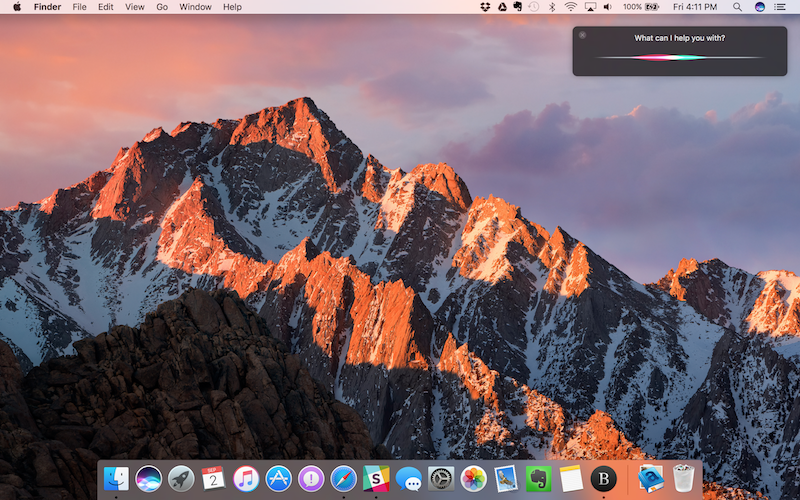
Task: Click the Launchpad rocket icon
Action: 181,478
